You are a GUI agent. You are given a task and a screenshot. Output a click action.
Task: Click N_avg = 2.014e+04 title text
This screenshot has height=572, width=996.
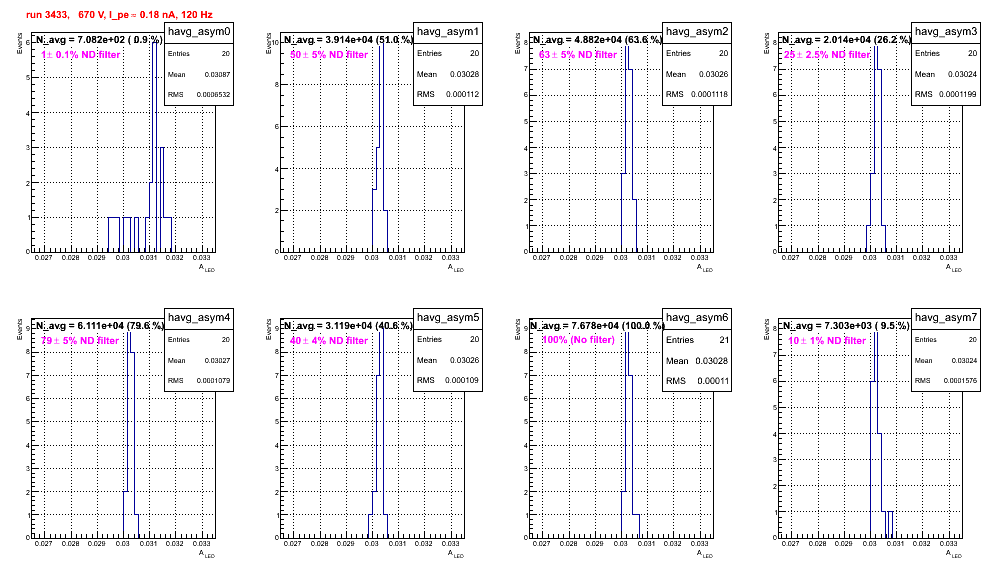pos(846,39)
